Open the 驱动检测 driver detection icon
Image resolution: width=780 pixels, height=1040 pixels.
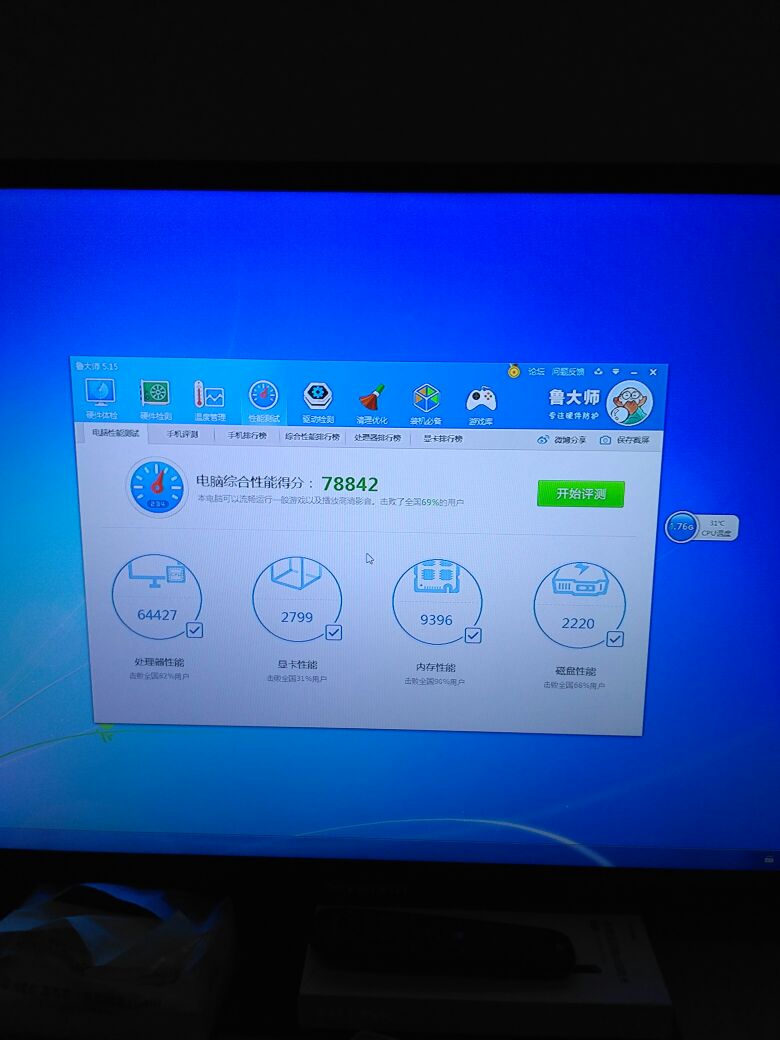[318, 403]
